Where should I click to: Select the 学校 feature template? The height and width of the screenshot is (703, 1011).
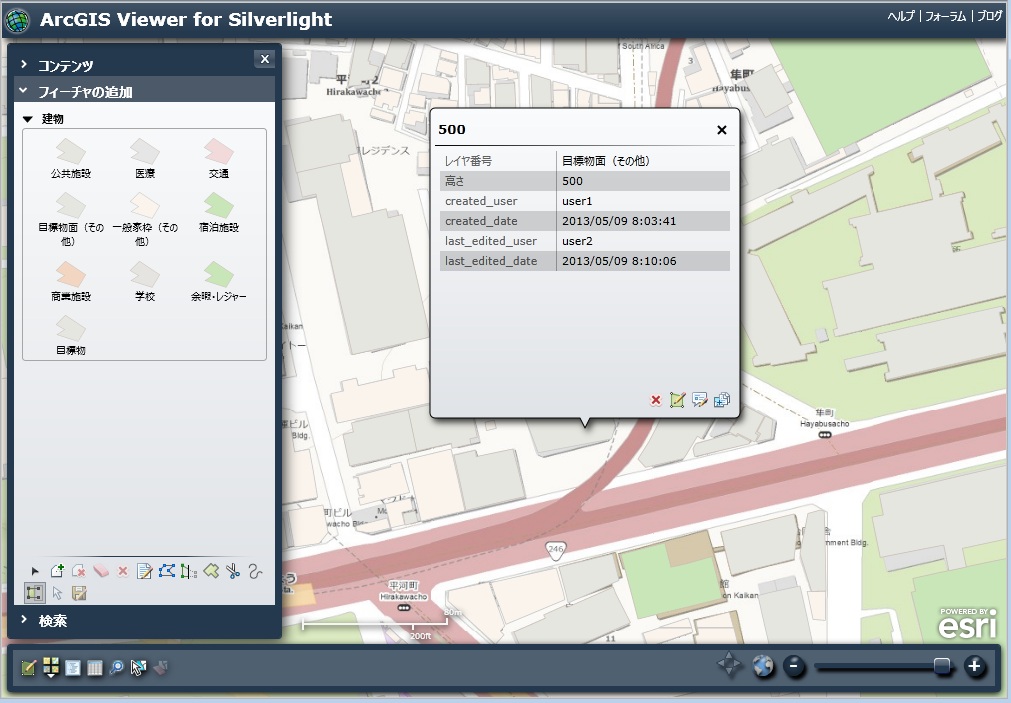(145, 281)
